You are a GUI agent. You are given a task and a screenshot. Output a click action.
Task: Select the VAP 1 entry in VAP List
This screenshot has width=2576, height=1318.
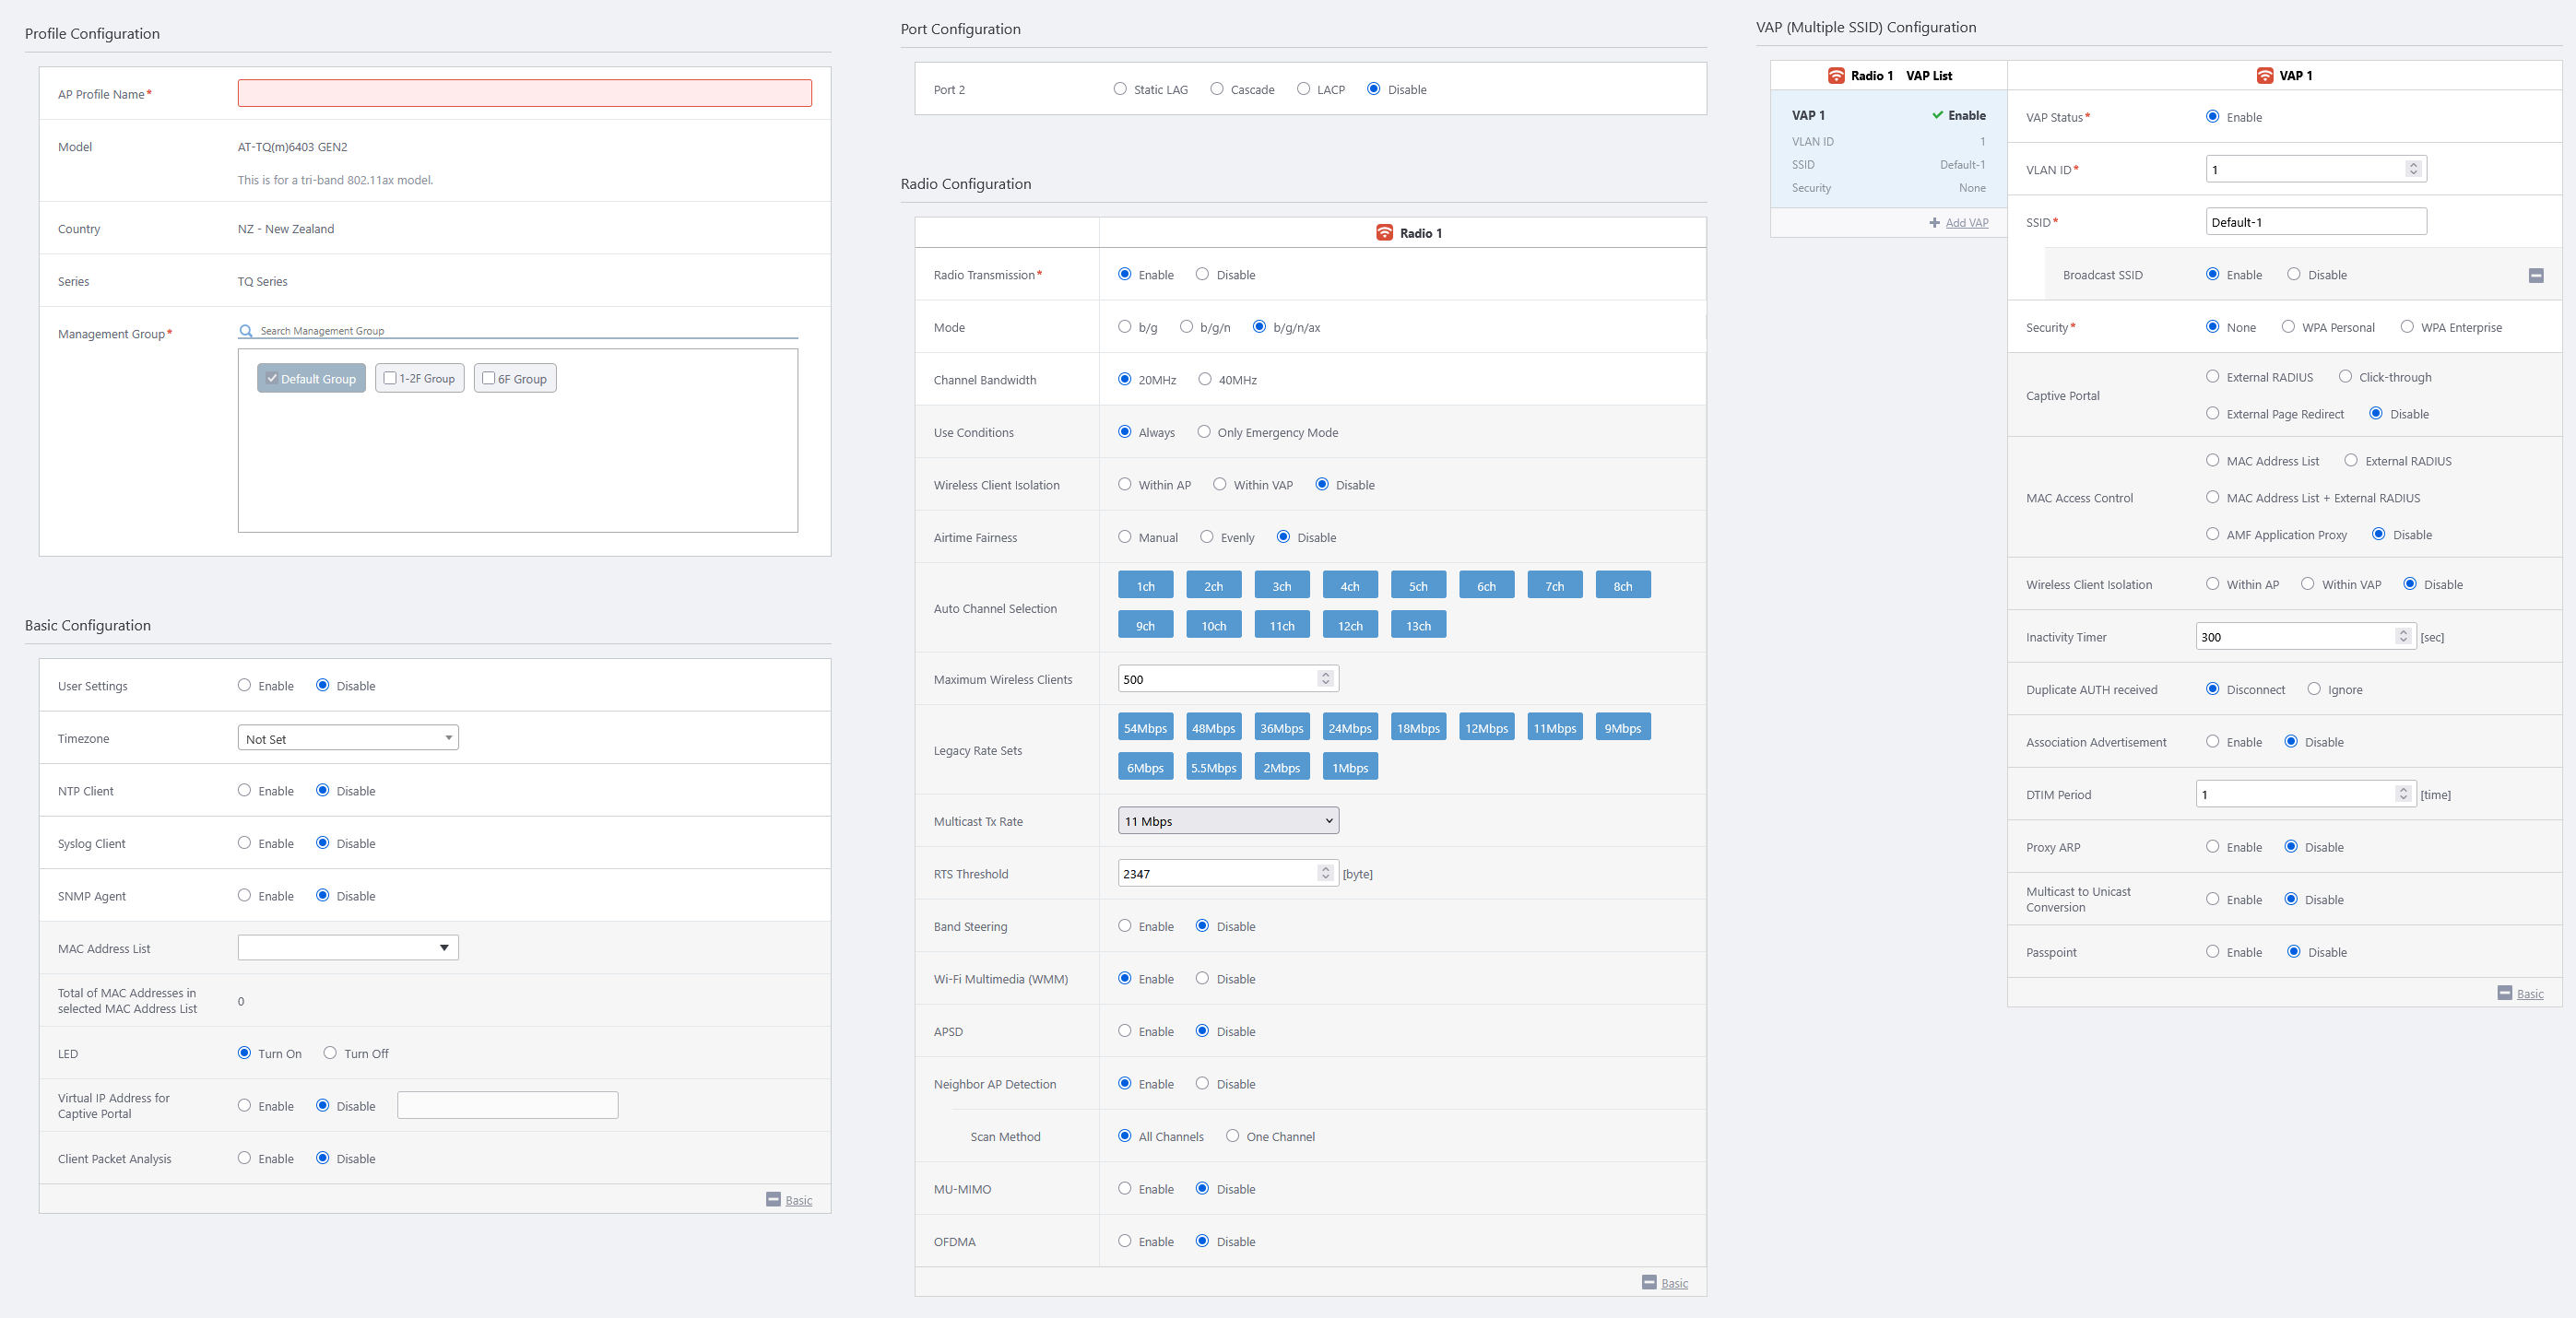[1888, 150]
